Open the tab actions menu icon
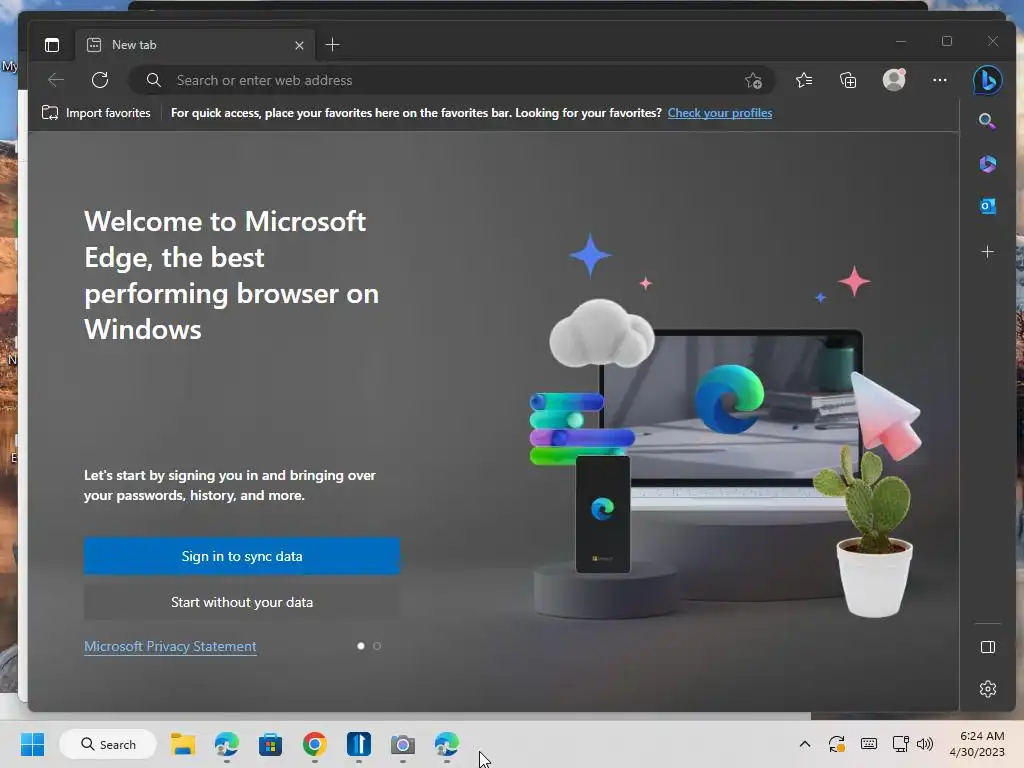This screenshot has height=768, width=1024. (x=52, y=45)
